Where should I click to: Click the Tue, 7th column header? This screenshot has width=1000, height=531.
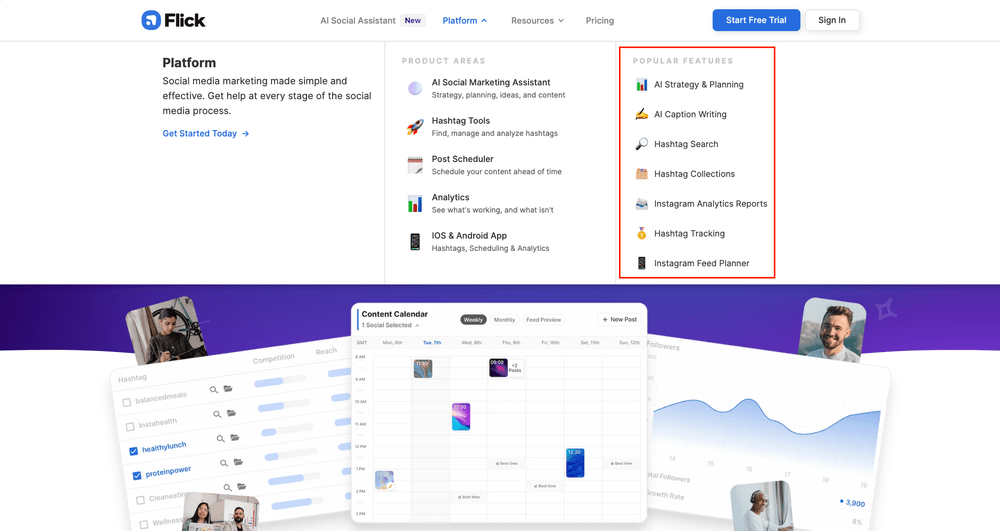[x=432, y=342]
